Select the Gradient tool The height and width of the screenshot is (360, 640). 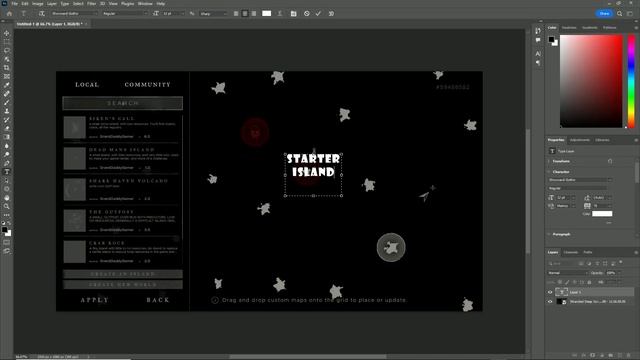click(7, 137)
